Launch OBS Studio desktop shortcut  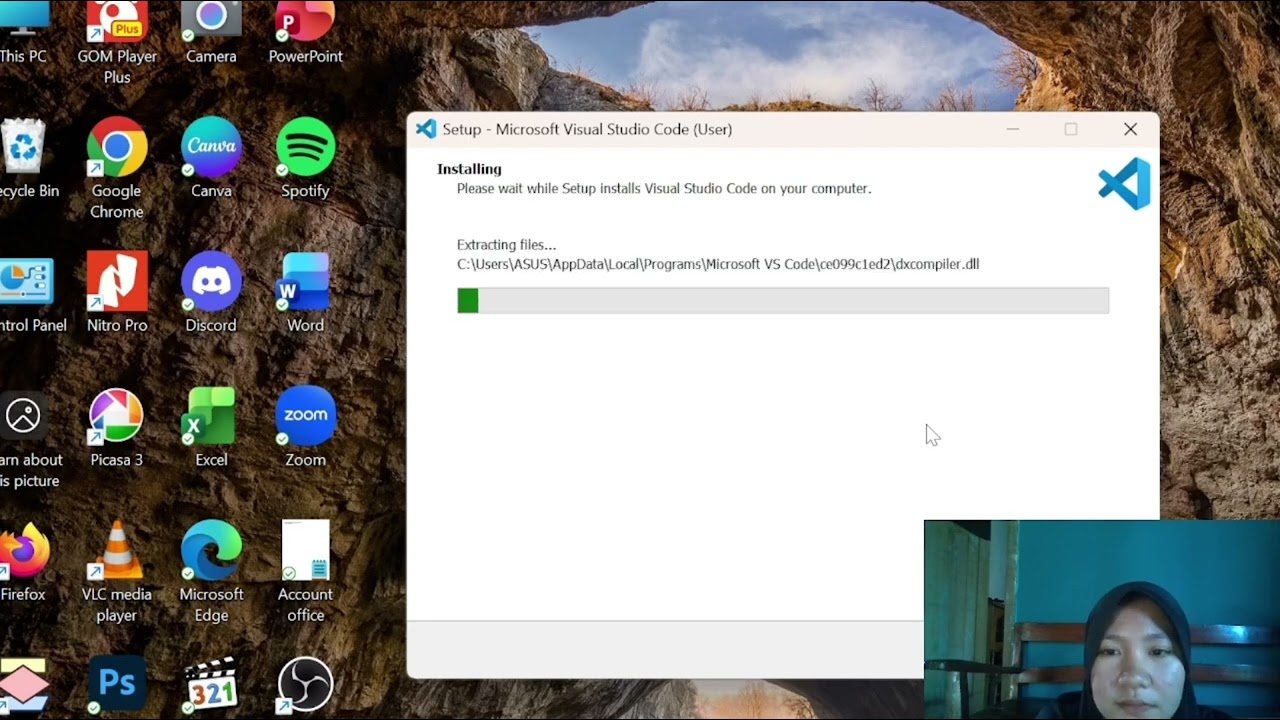pos(305,685)
